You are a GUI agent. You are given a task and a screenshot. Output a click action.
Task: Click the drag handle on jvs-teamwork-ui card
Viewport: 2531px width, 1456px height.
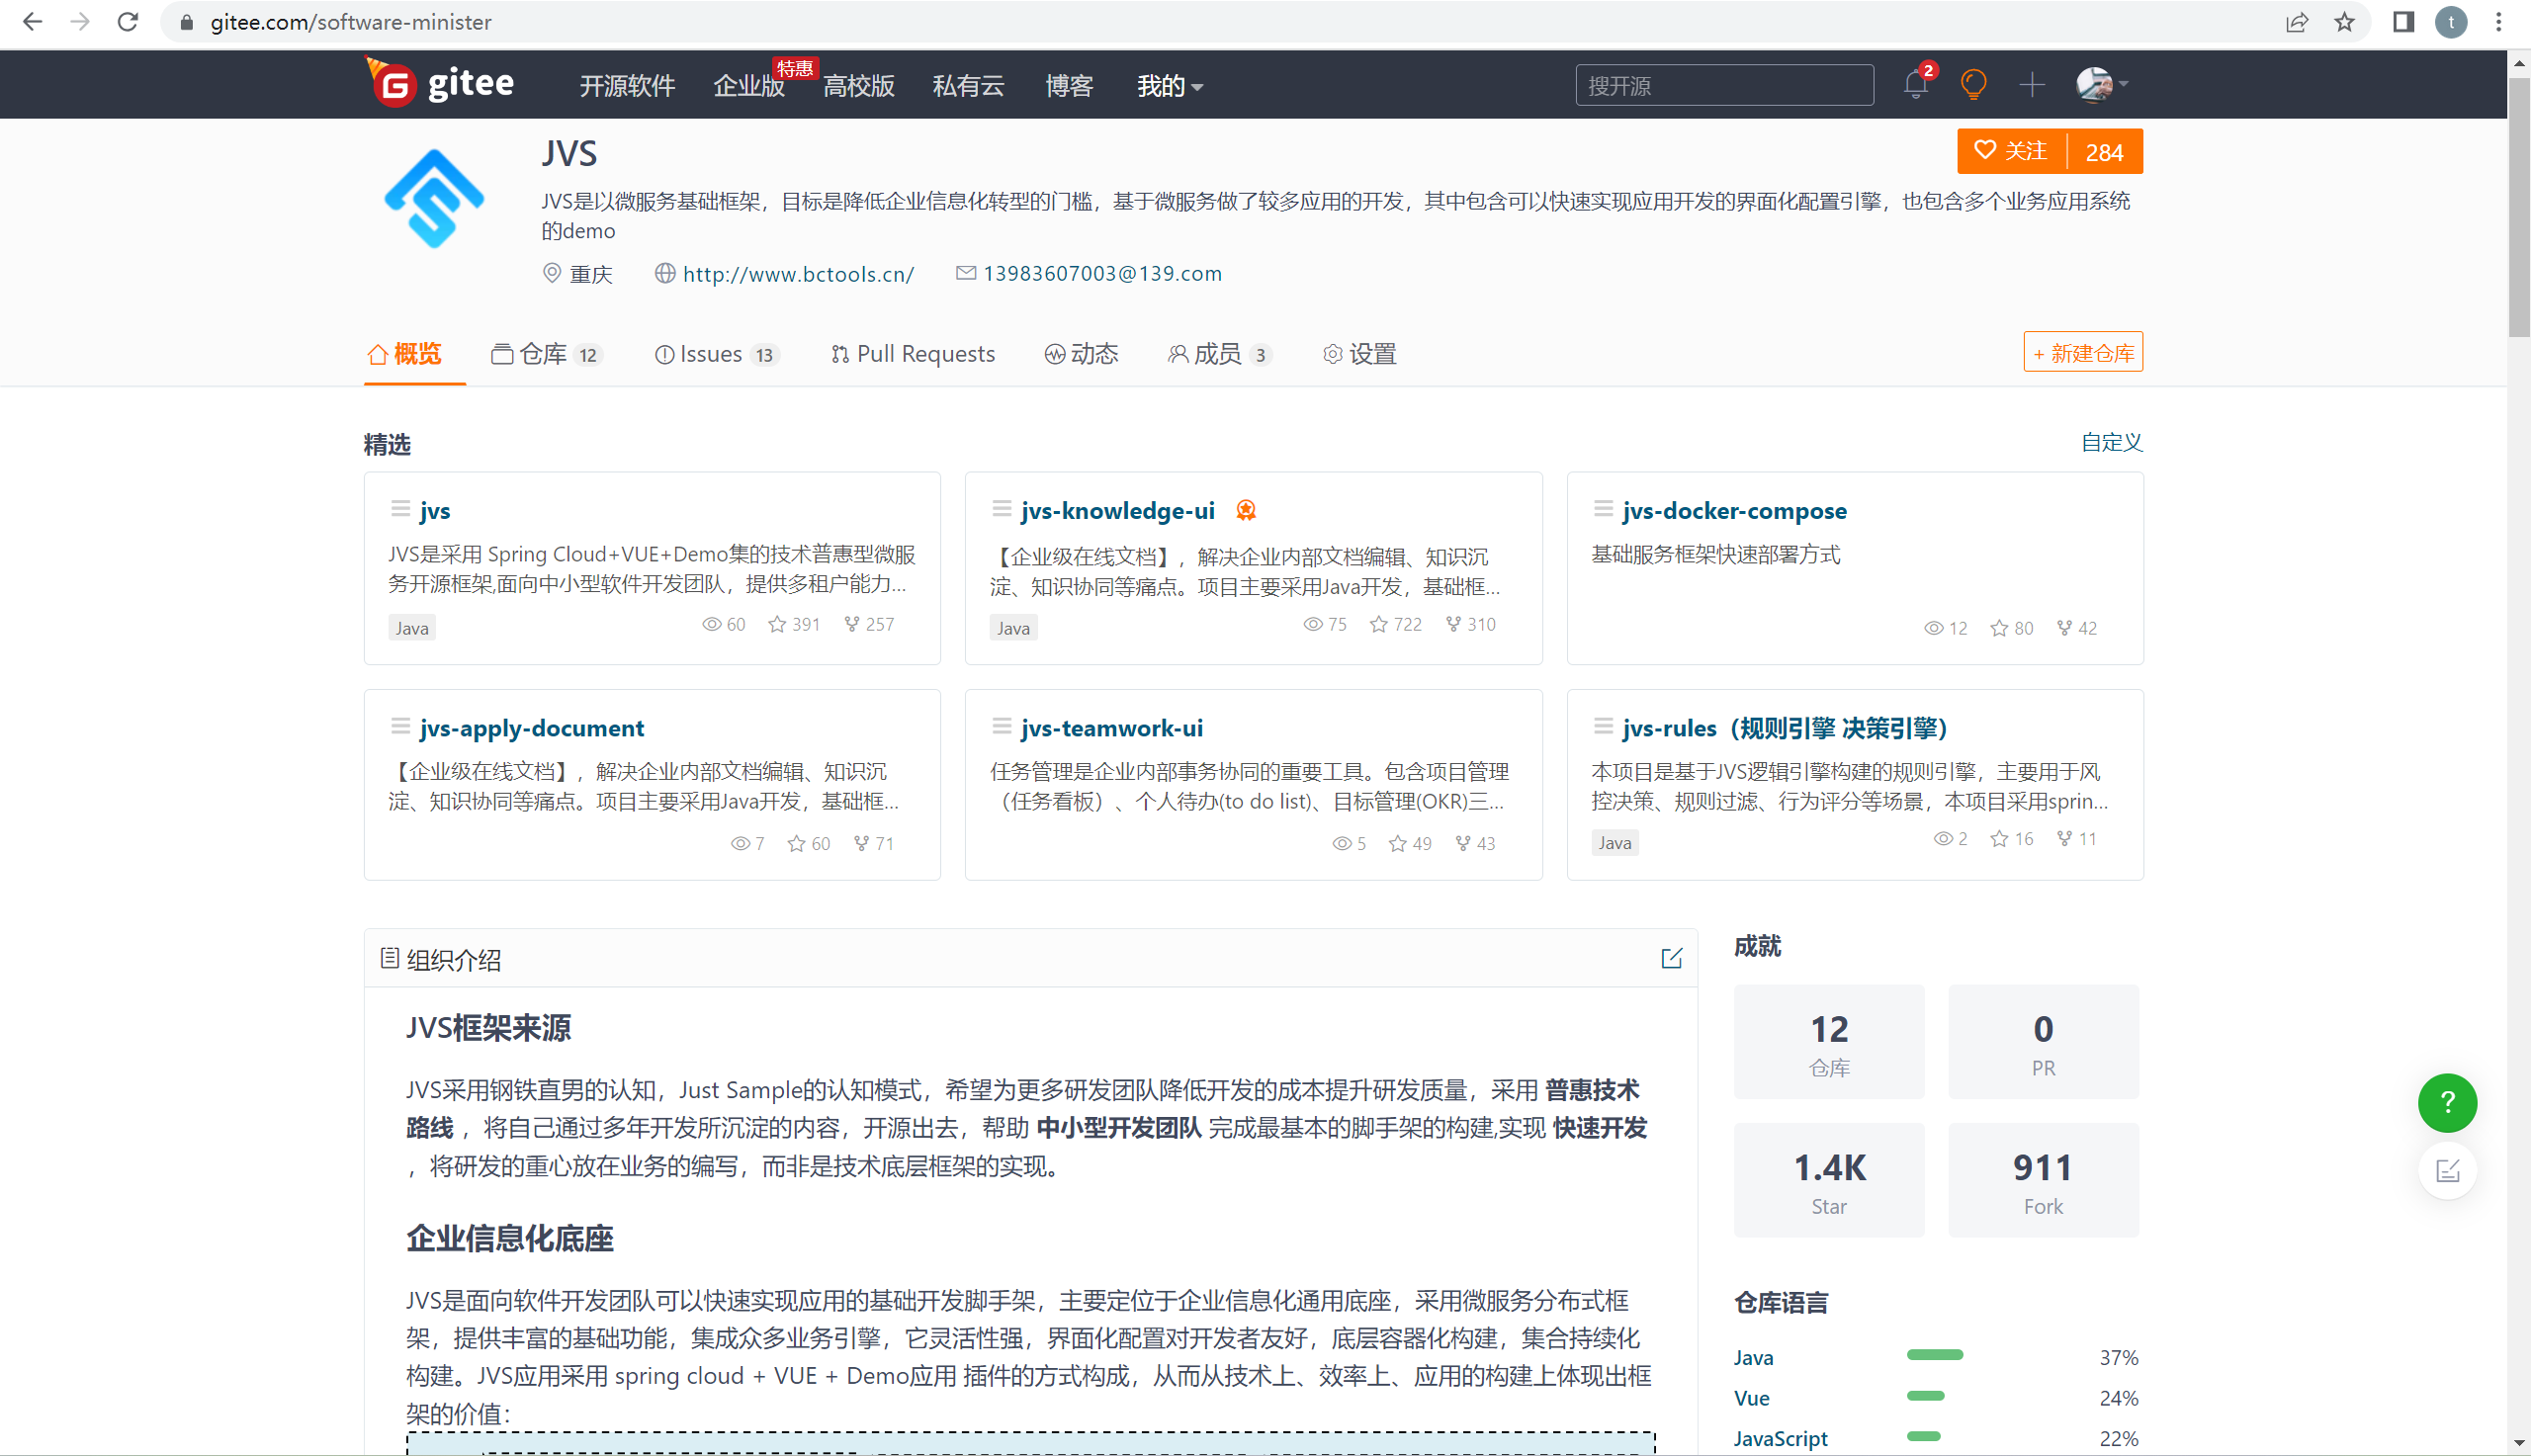click(x=1001, y=726)
